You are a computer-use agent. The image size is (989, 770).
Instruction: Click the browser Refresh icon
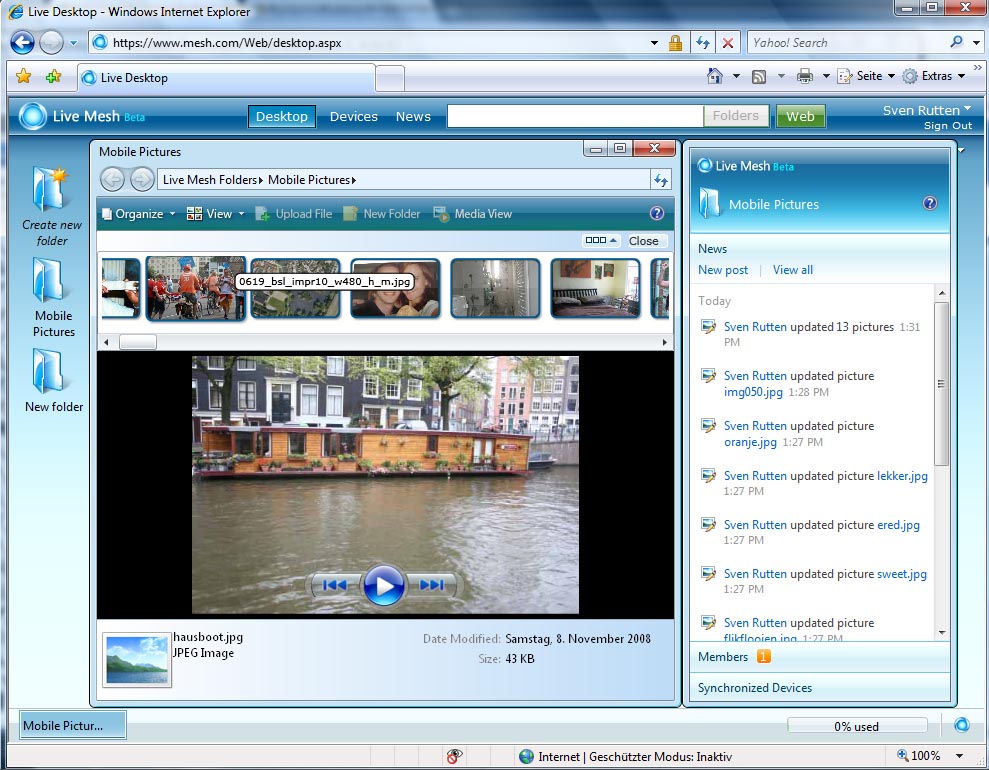tap(703, 43)
